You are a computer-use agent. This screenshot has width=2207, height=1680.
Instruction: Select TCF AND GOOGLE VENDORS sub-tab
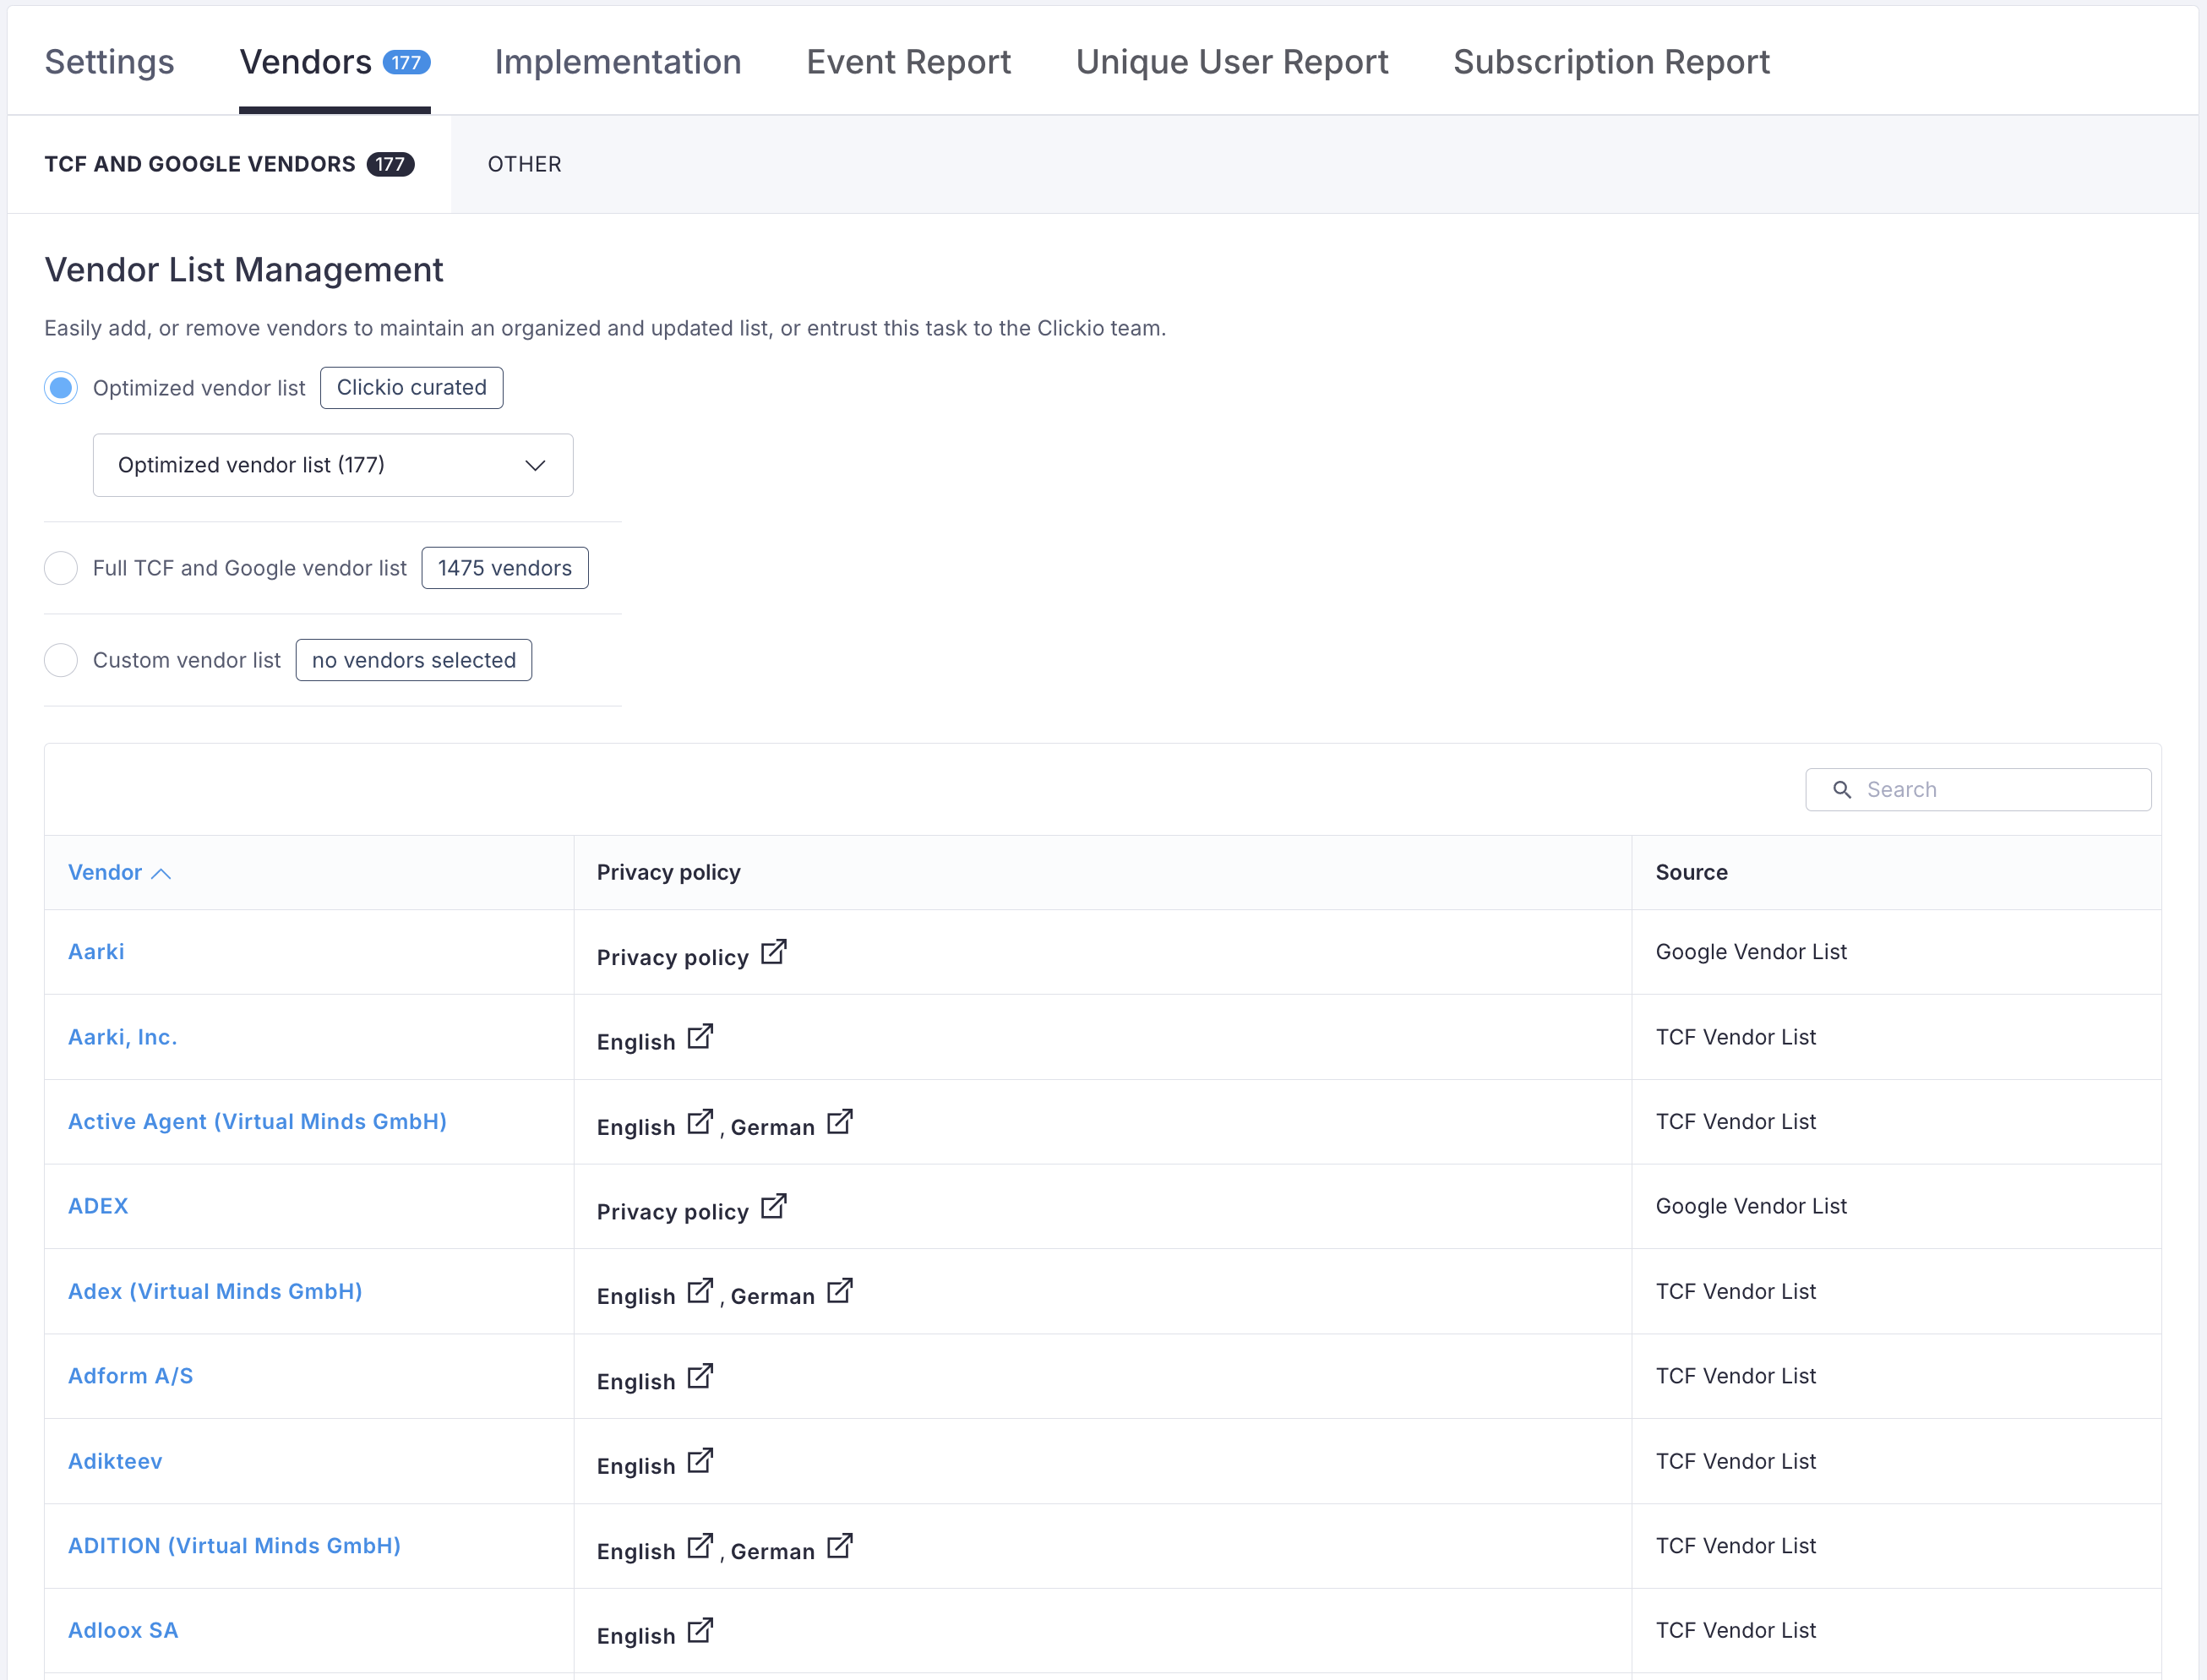coord(229,164)
